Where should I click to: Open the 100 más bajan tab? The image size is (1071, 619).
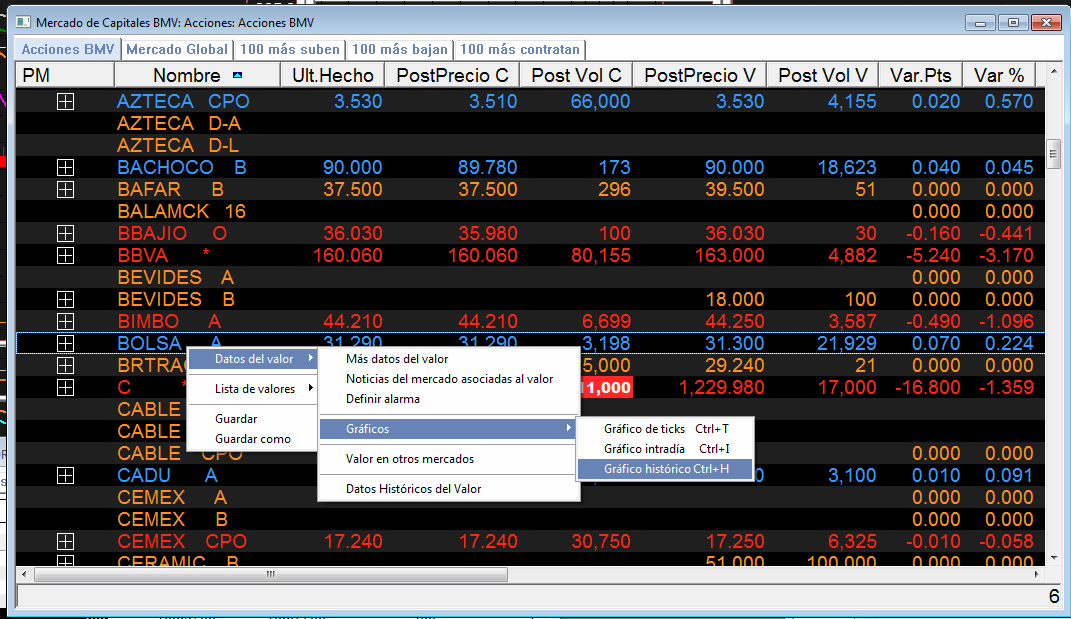point(400,49)
